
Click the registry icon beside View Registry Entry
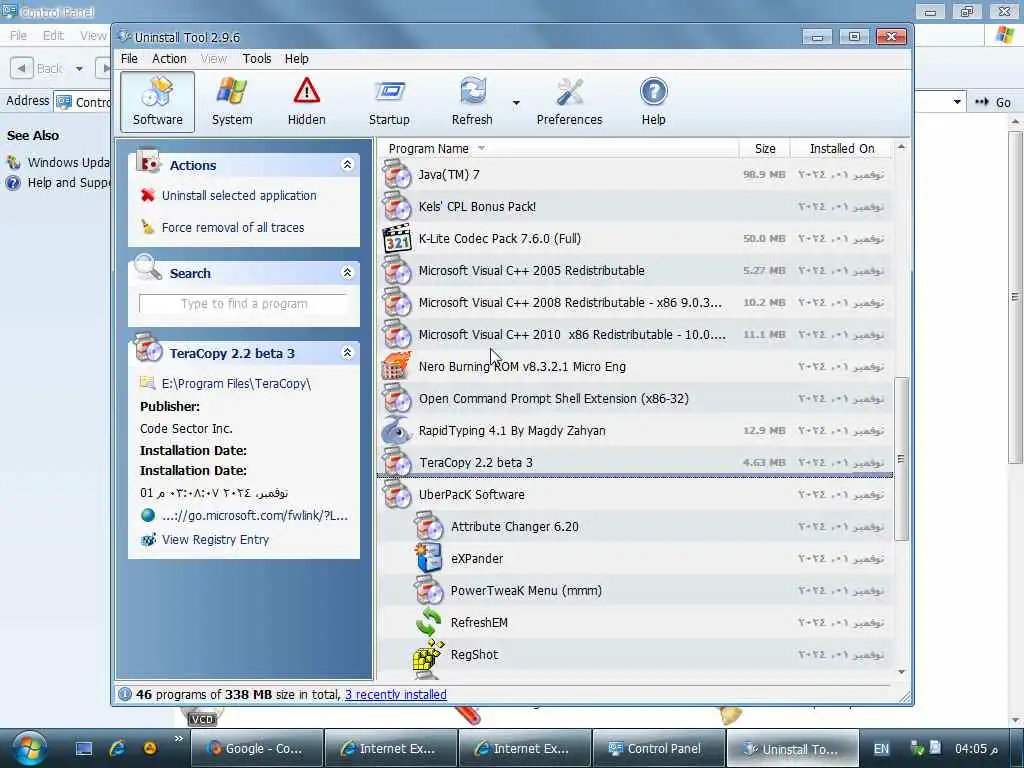148,539
